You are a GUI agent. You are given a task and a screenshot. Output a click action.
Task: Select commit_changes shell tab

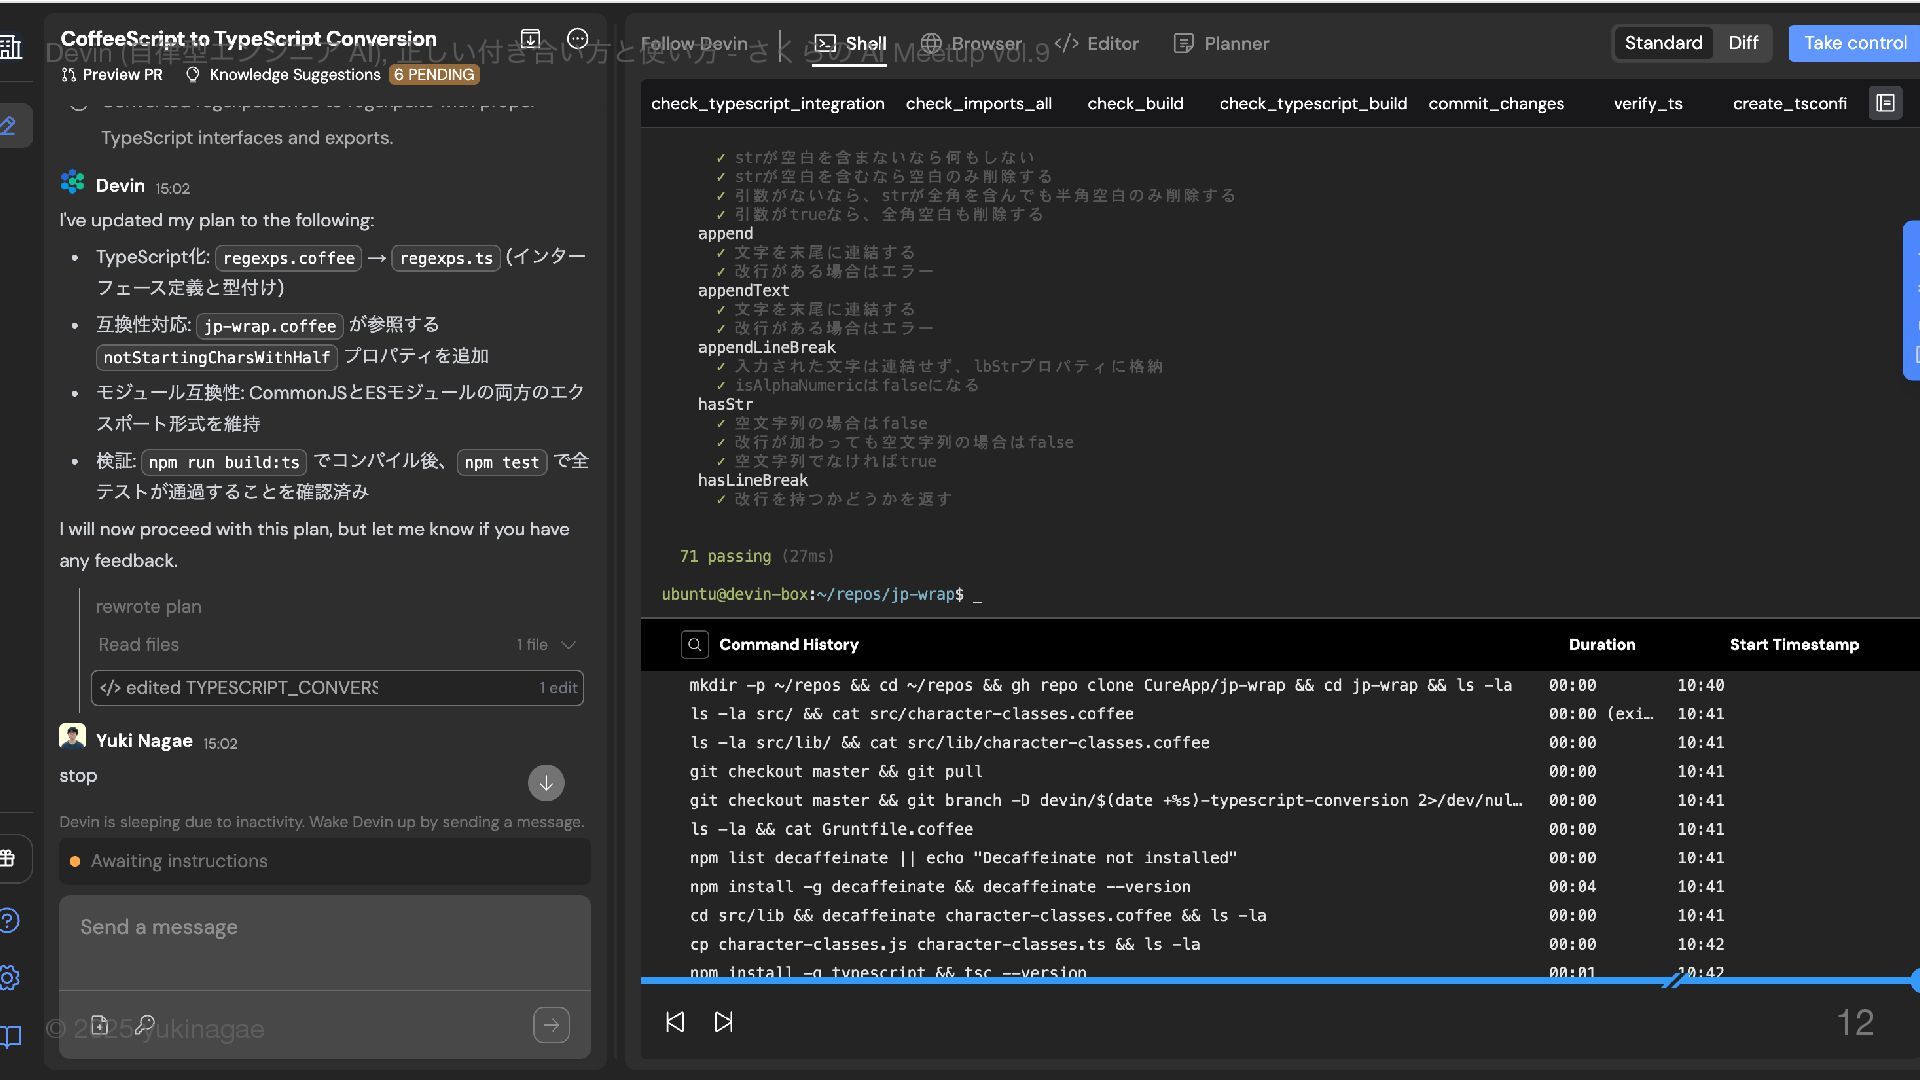coord(1496,104)
